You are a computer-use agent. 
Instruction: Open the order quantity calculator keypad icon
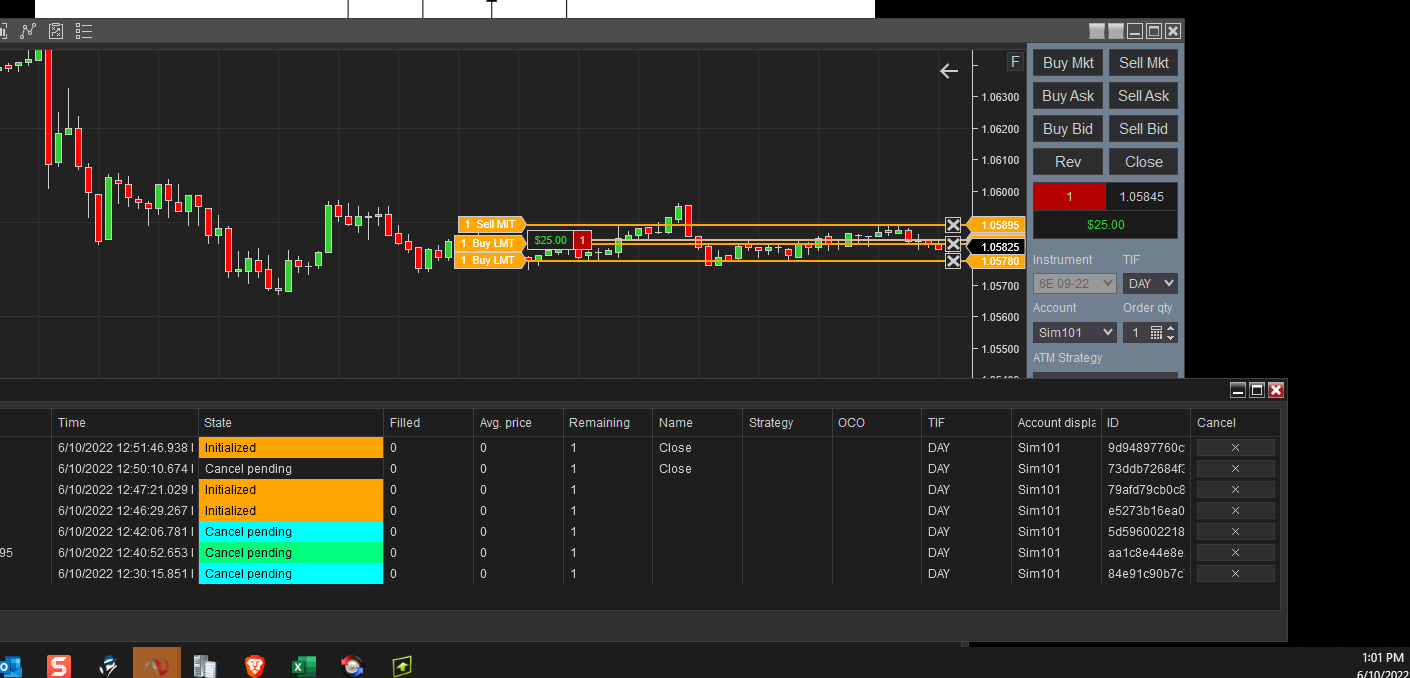pyautogui.click(x=1157, y=332)
